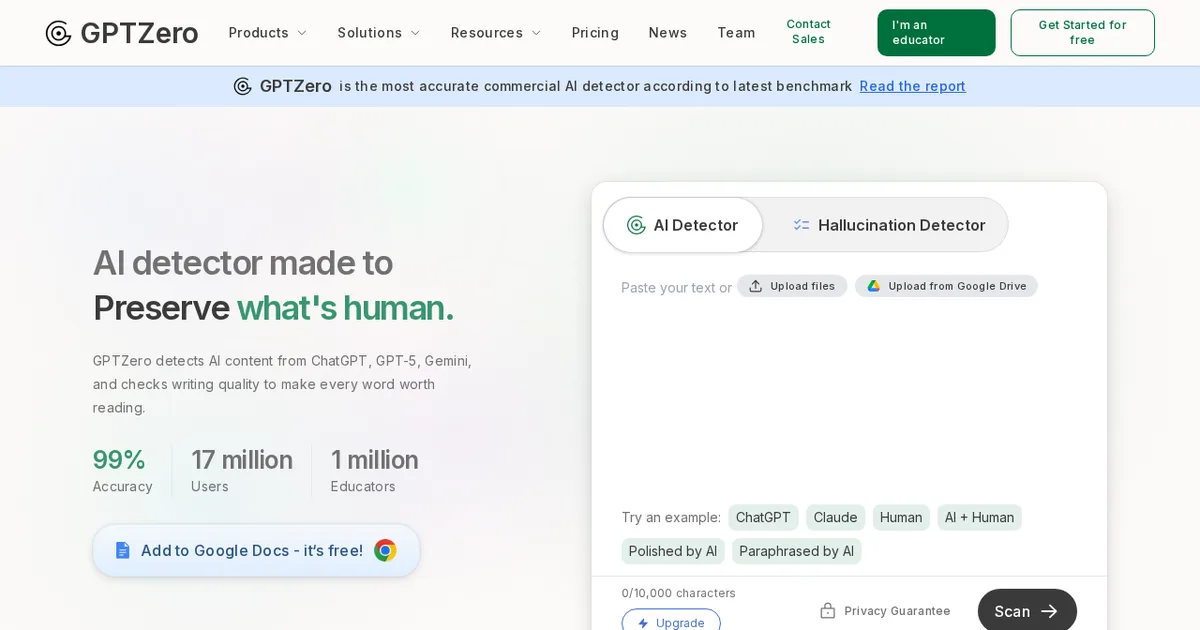
Task: Click the 'Preserve what's human.' heading
Action: tap(273, 307)
